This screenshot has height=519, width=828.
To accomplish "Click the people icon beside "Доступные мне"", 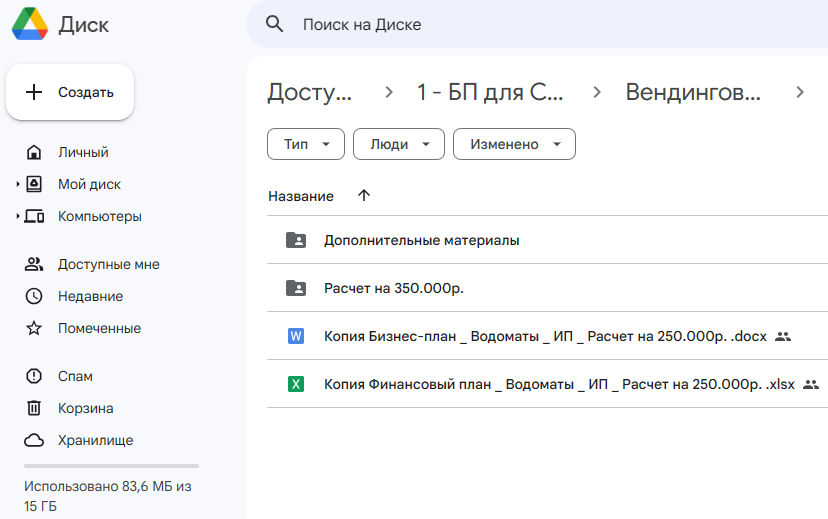I will pos(34,265).
